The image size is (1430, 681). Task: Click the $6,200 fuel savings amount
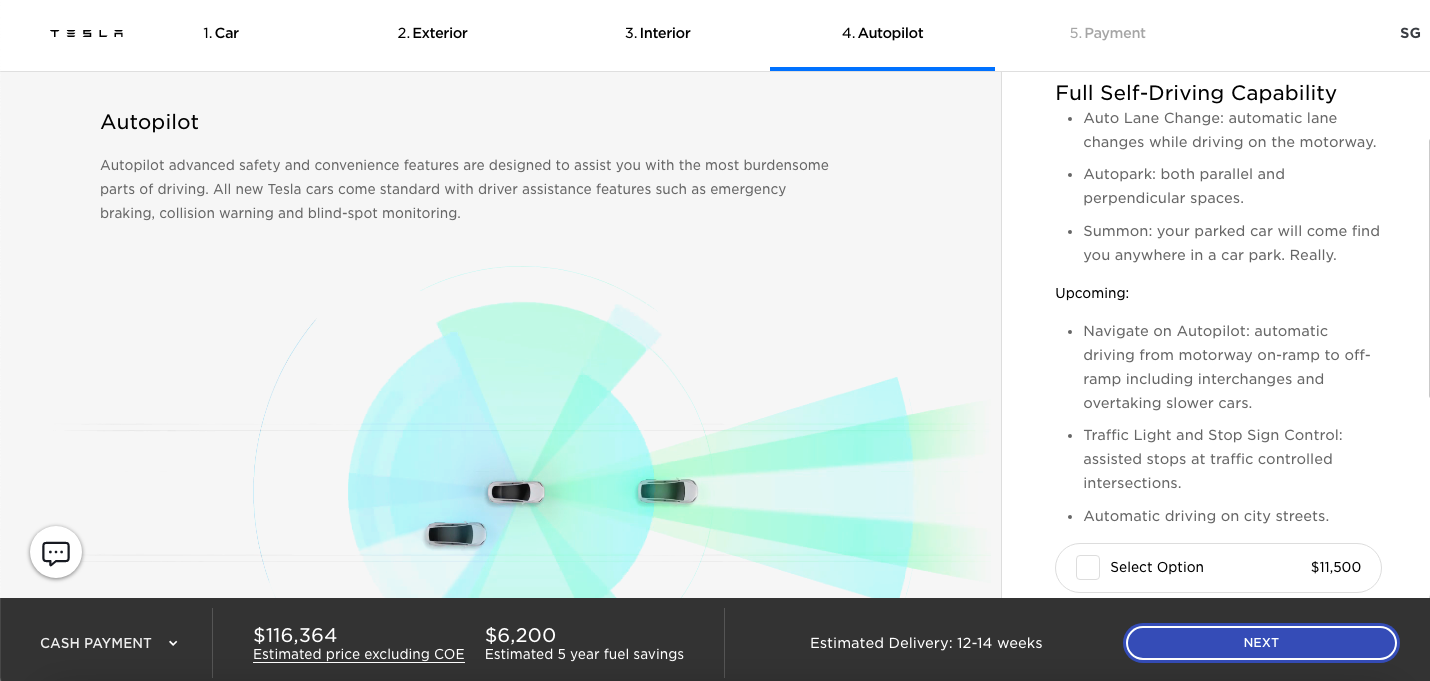coord(520,635)
